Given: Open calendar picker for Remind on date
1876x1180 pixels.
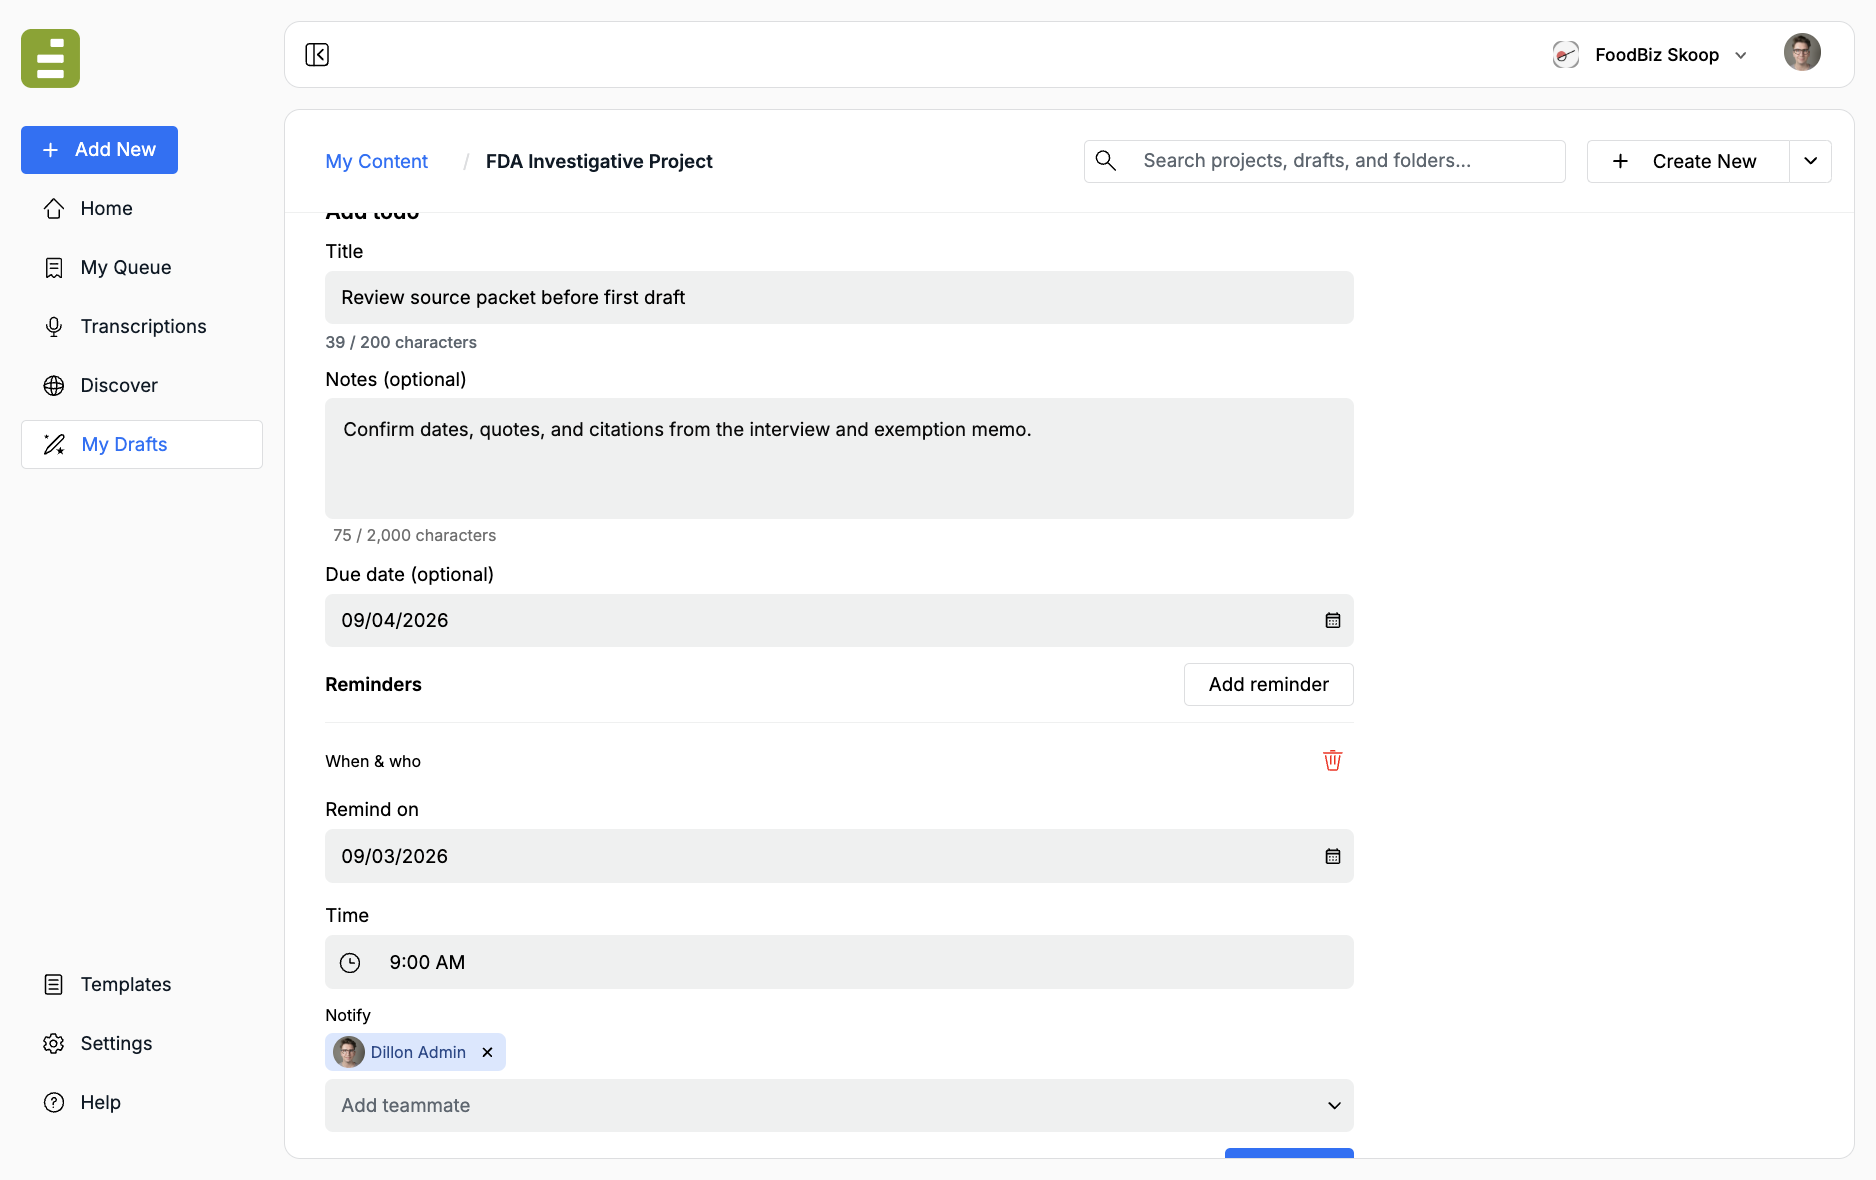Looking at the screenshot, I should [1332, 857].
